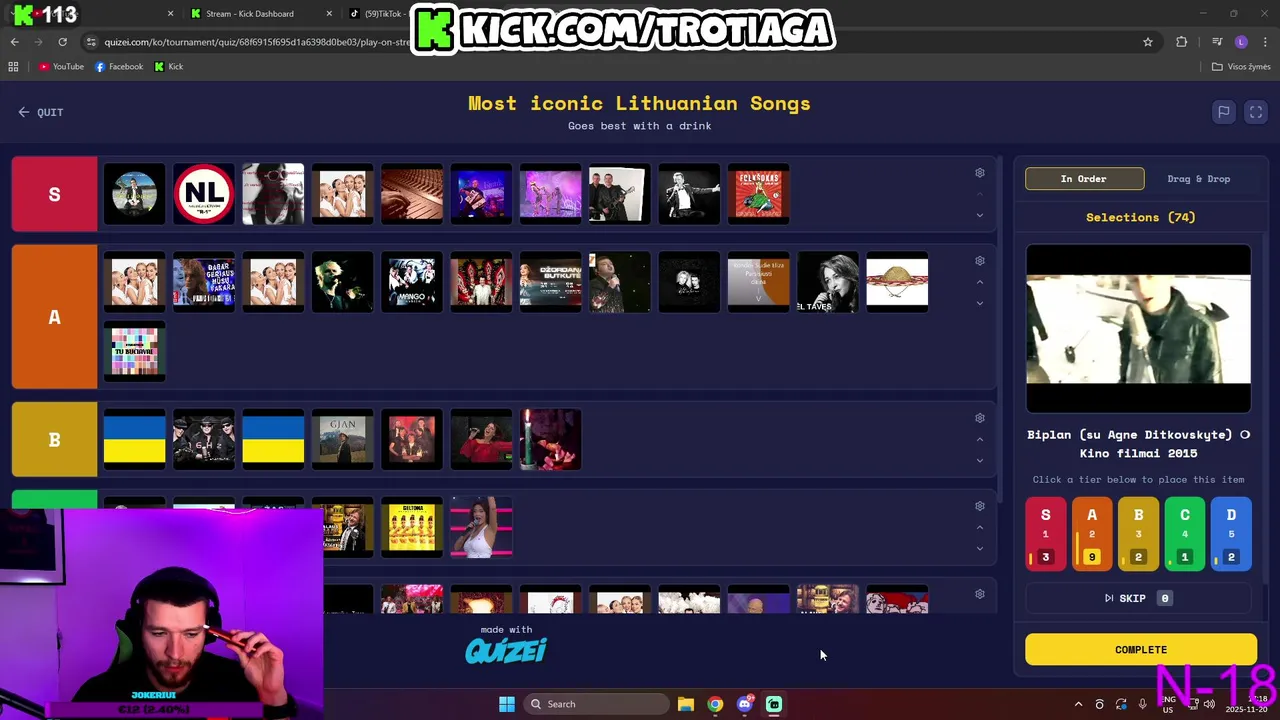Open the Facebook bookmark
Screen dimensions: 1280x720
(119, 67)
